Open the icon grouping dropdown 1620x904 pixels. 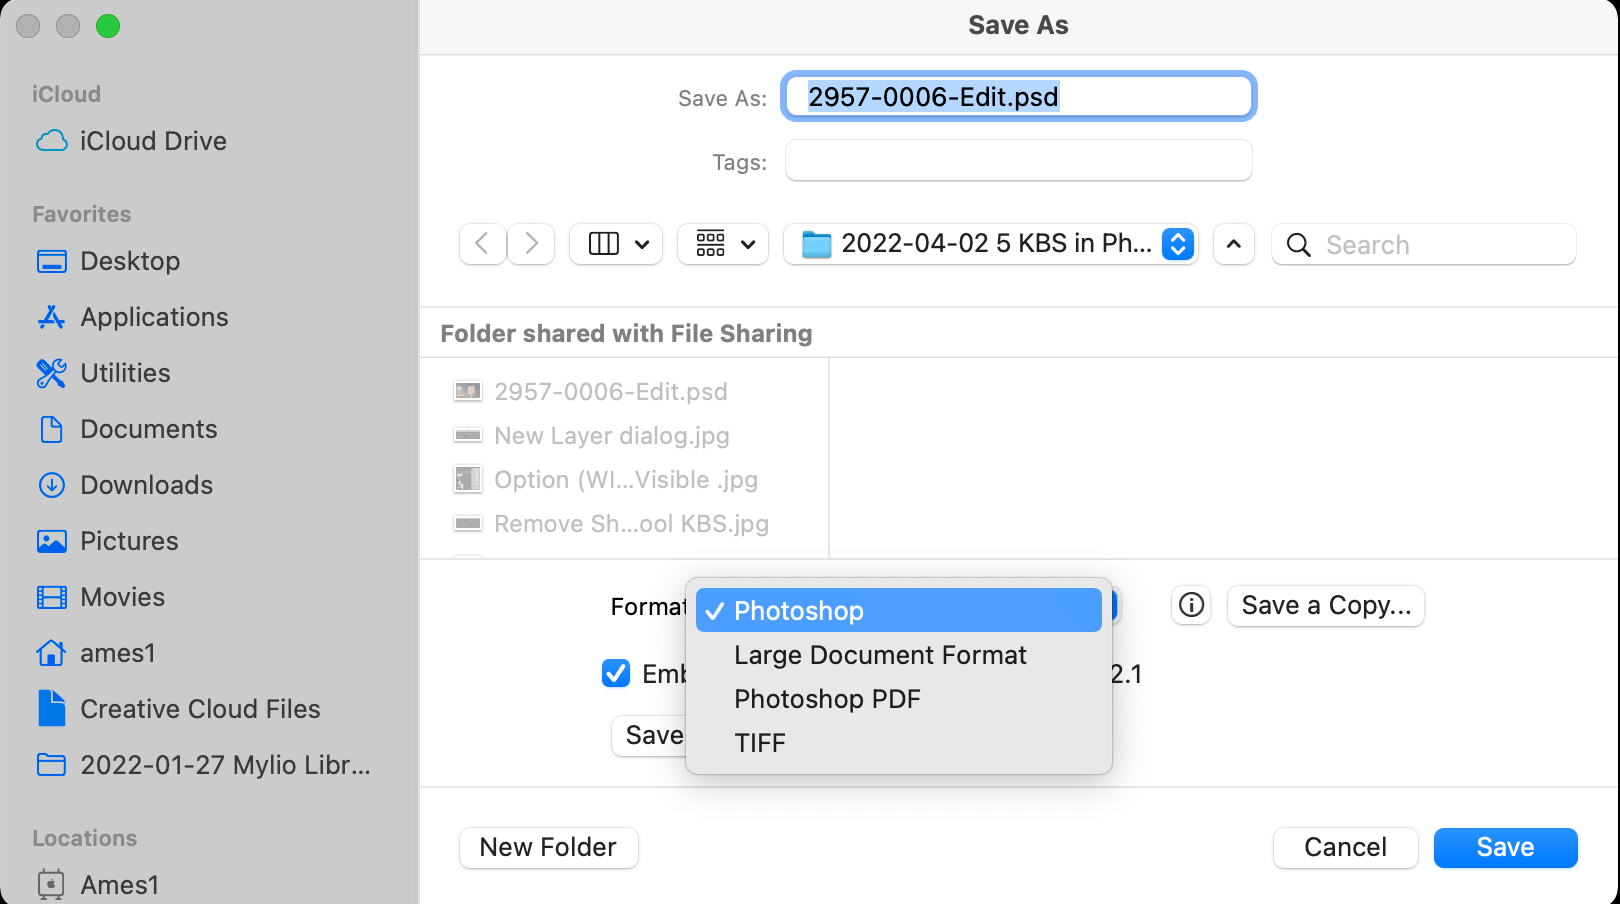[x=723, y=244]
